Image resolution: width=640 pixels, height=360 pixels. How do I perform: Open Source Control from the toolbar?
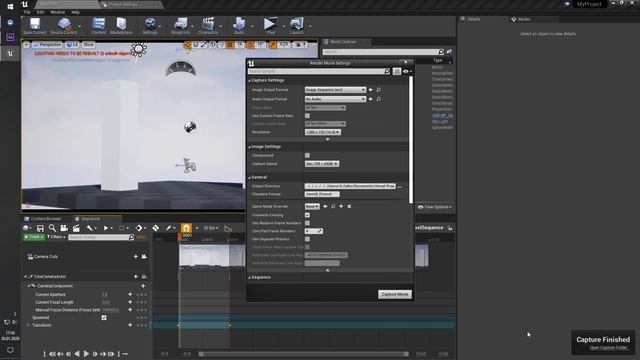pos(64,26)
